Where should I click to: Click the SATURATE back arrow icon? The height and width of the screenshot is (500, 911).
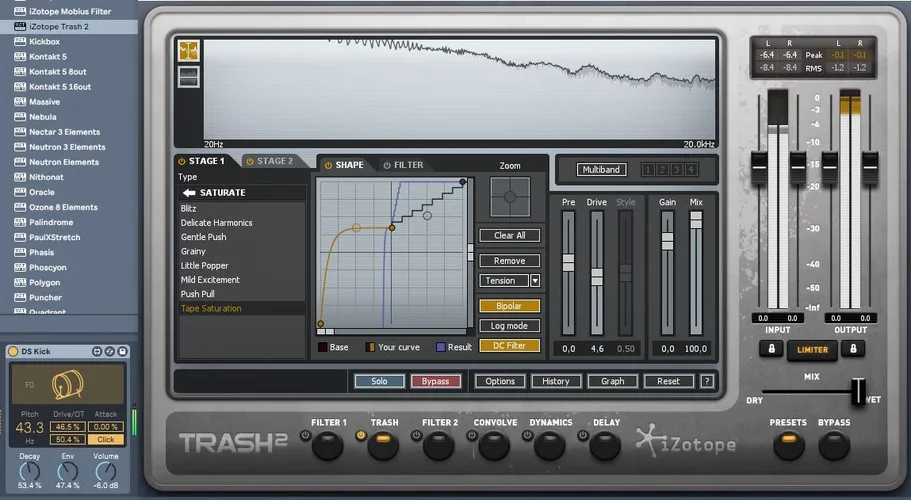click(188, 193)
